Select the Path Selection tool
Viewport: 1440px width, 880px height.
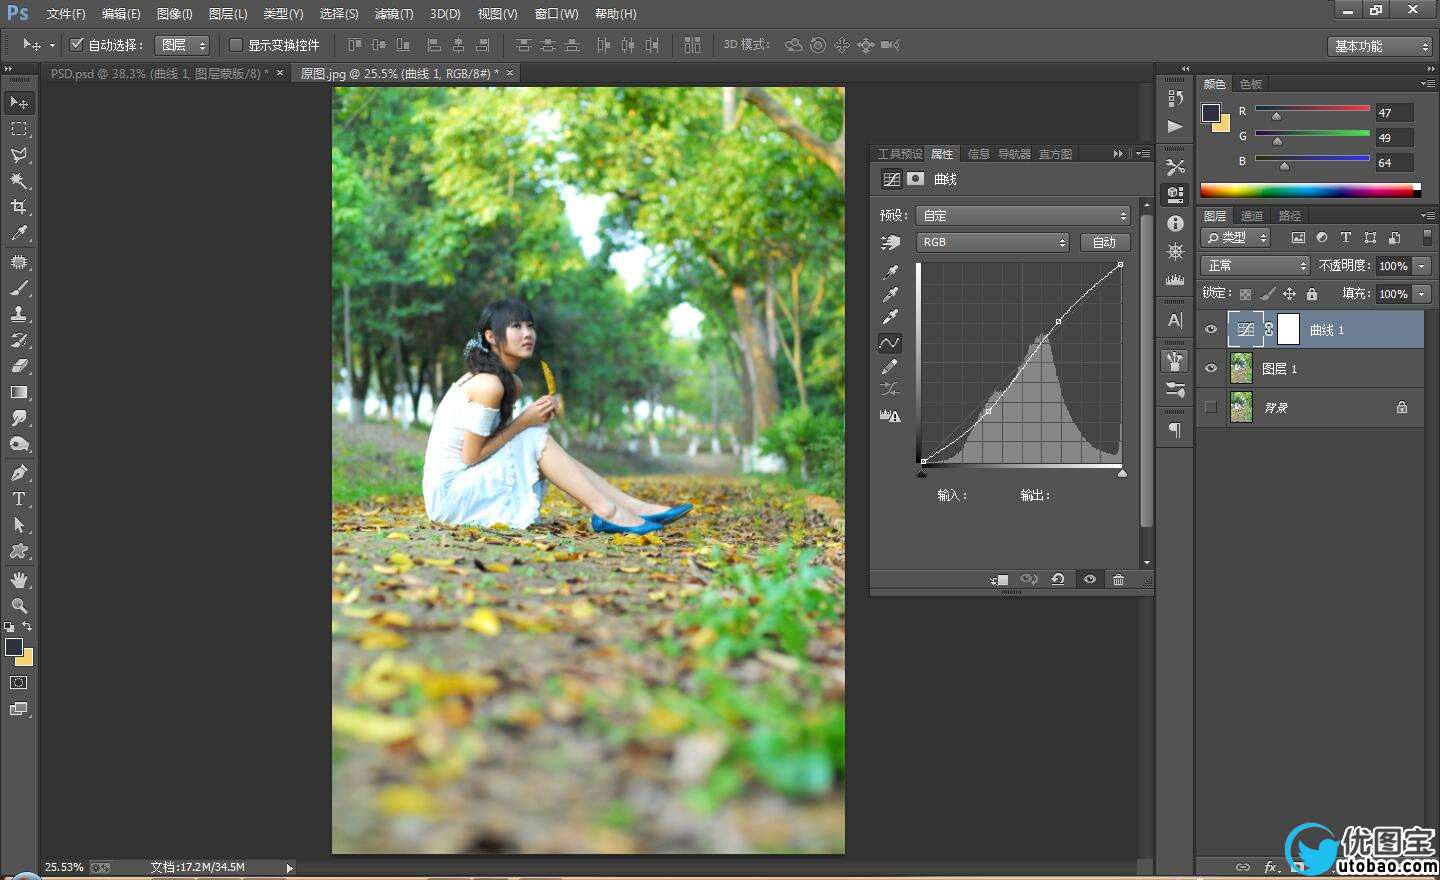[19, 525]
